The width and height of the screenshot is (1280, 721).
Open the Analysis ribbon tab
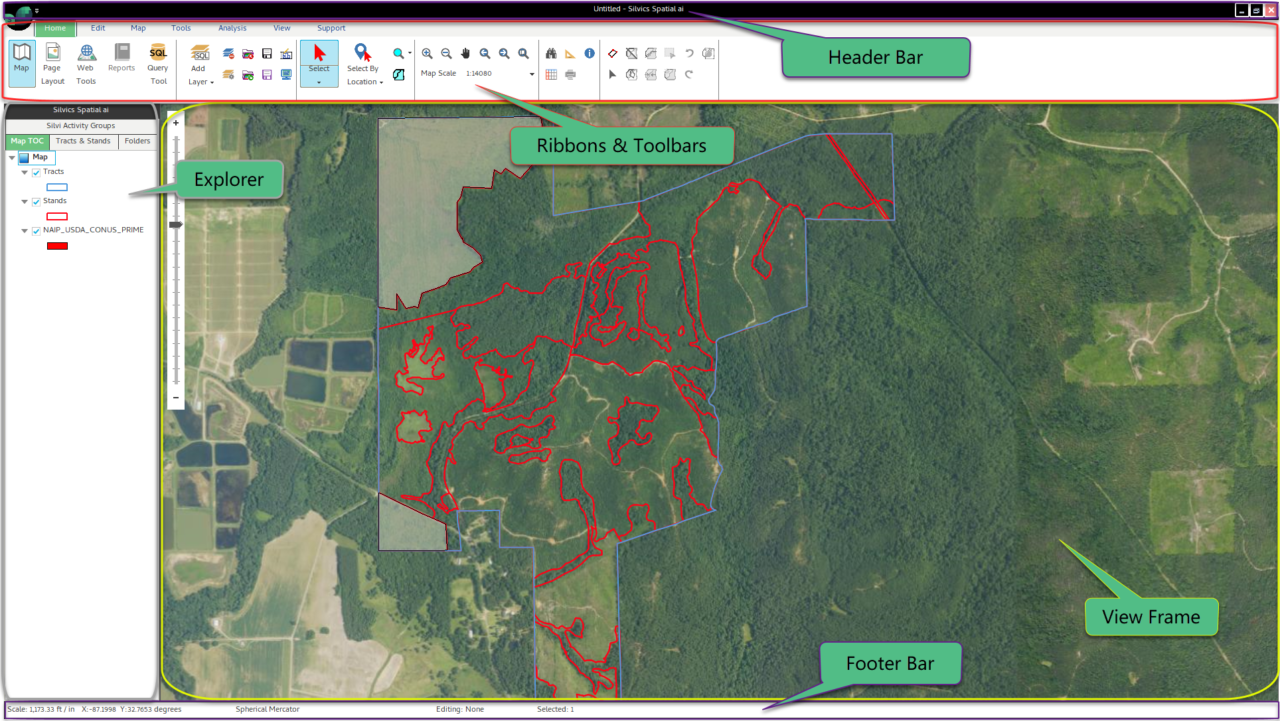(232, 28)
